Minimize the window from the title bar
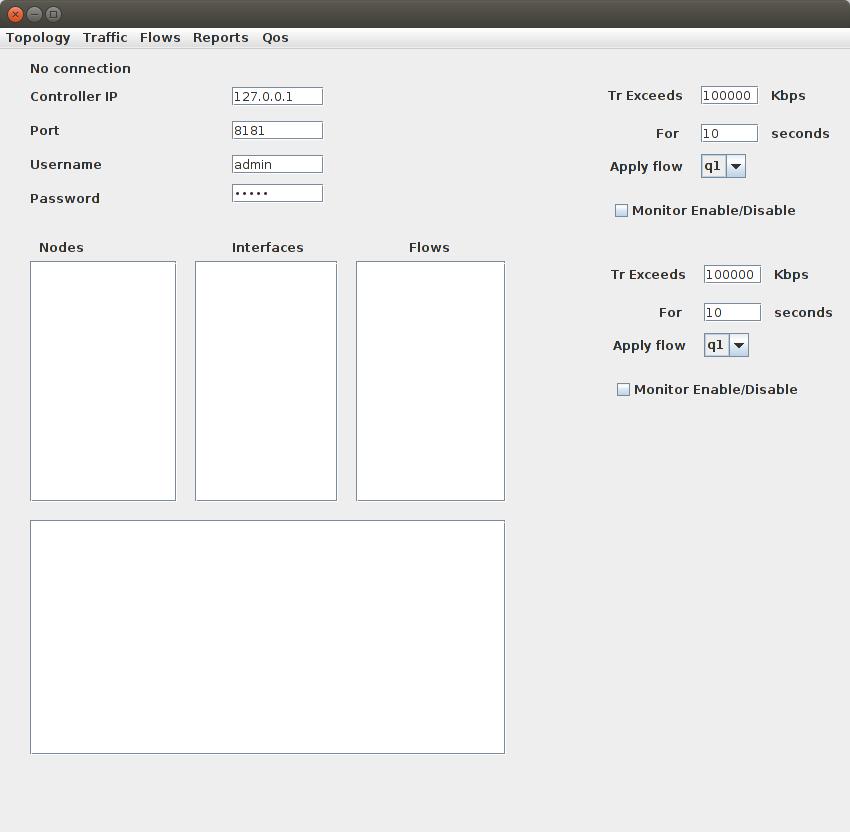850x832 pixels. point(35,14)
